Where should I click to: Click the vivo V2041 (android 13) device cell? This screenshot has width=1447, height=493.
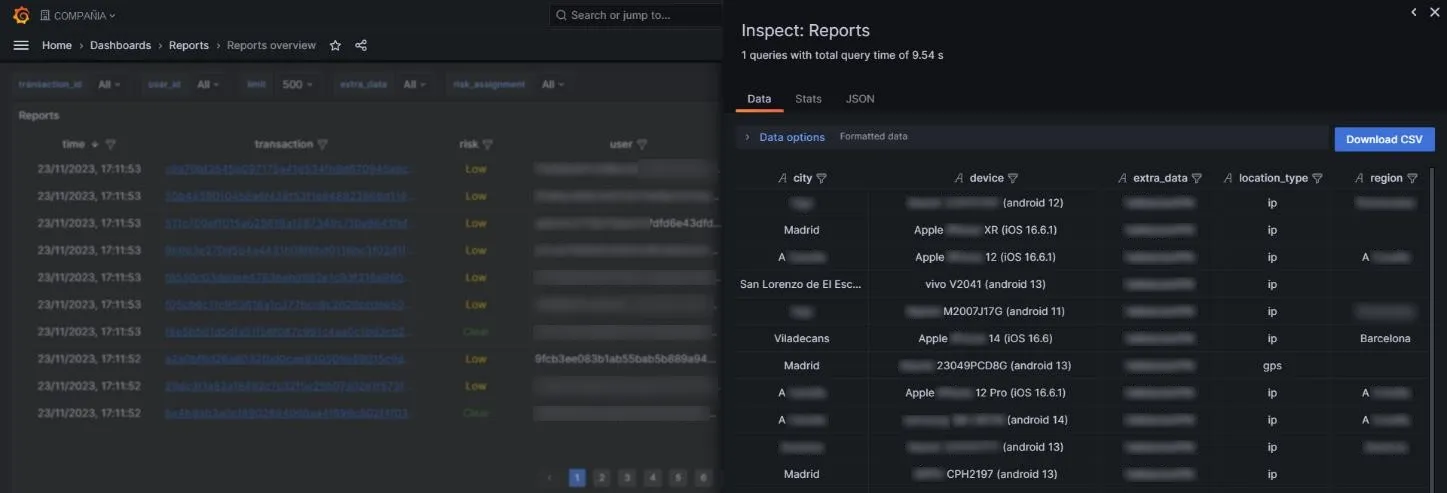point(986,284)
